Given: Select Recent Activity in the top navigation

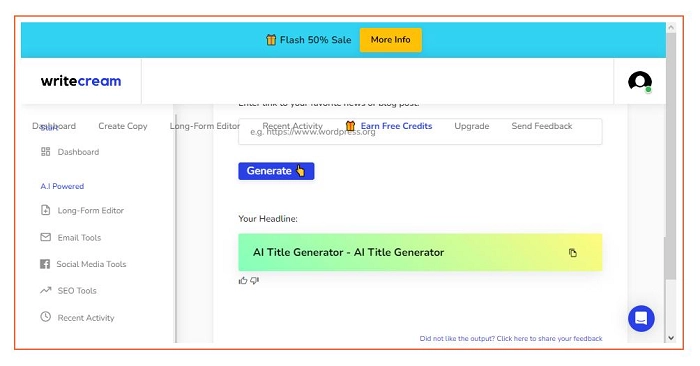Looking at the screenshot, I should pos(292,126).
